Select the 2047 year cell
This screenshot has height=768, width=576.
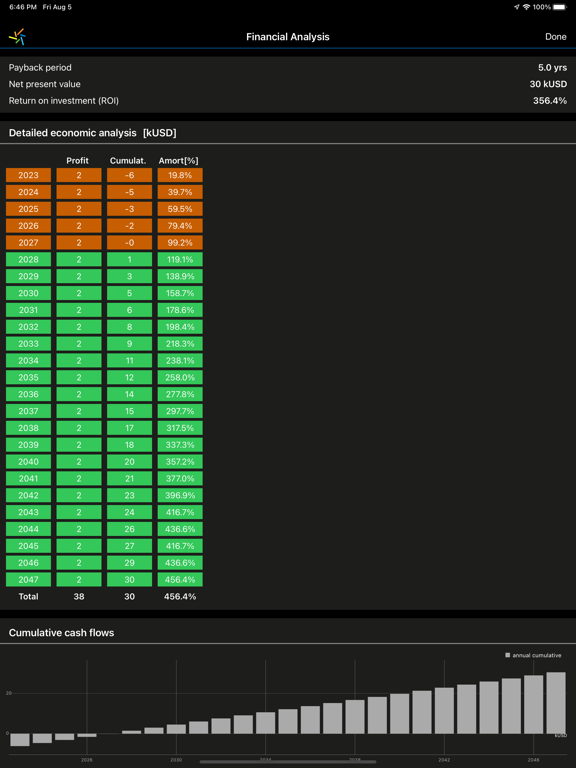28,579
